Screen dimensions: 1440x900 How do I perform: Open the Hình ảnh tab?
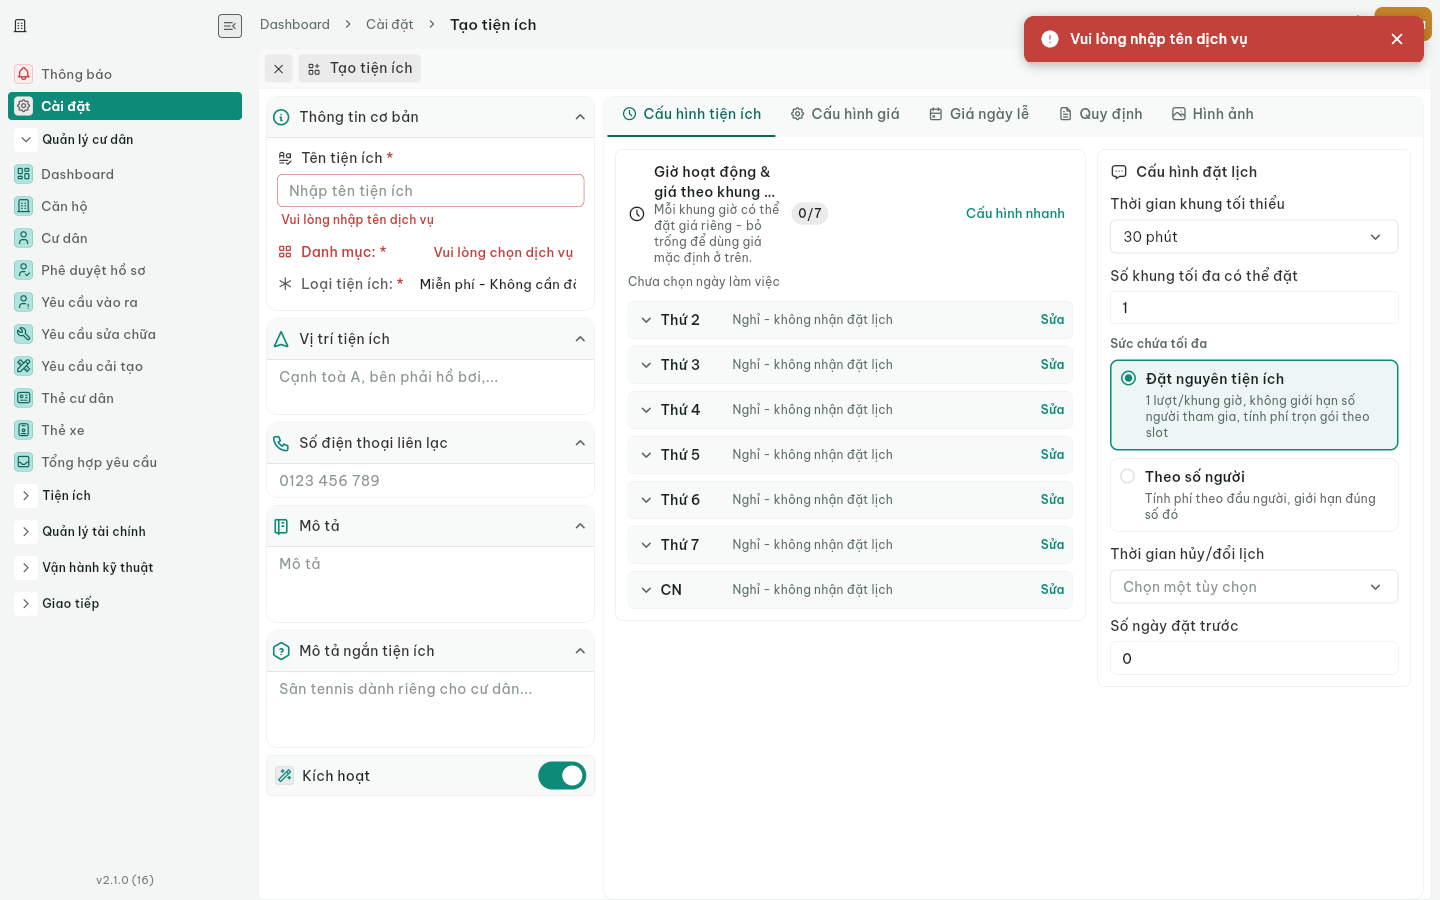pyautogui.click(x=1212, y=114)
